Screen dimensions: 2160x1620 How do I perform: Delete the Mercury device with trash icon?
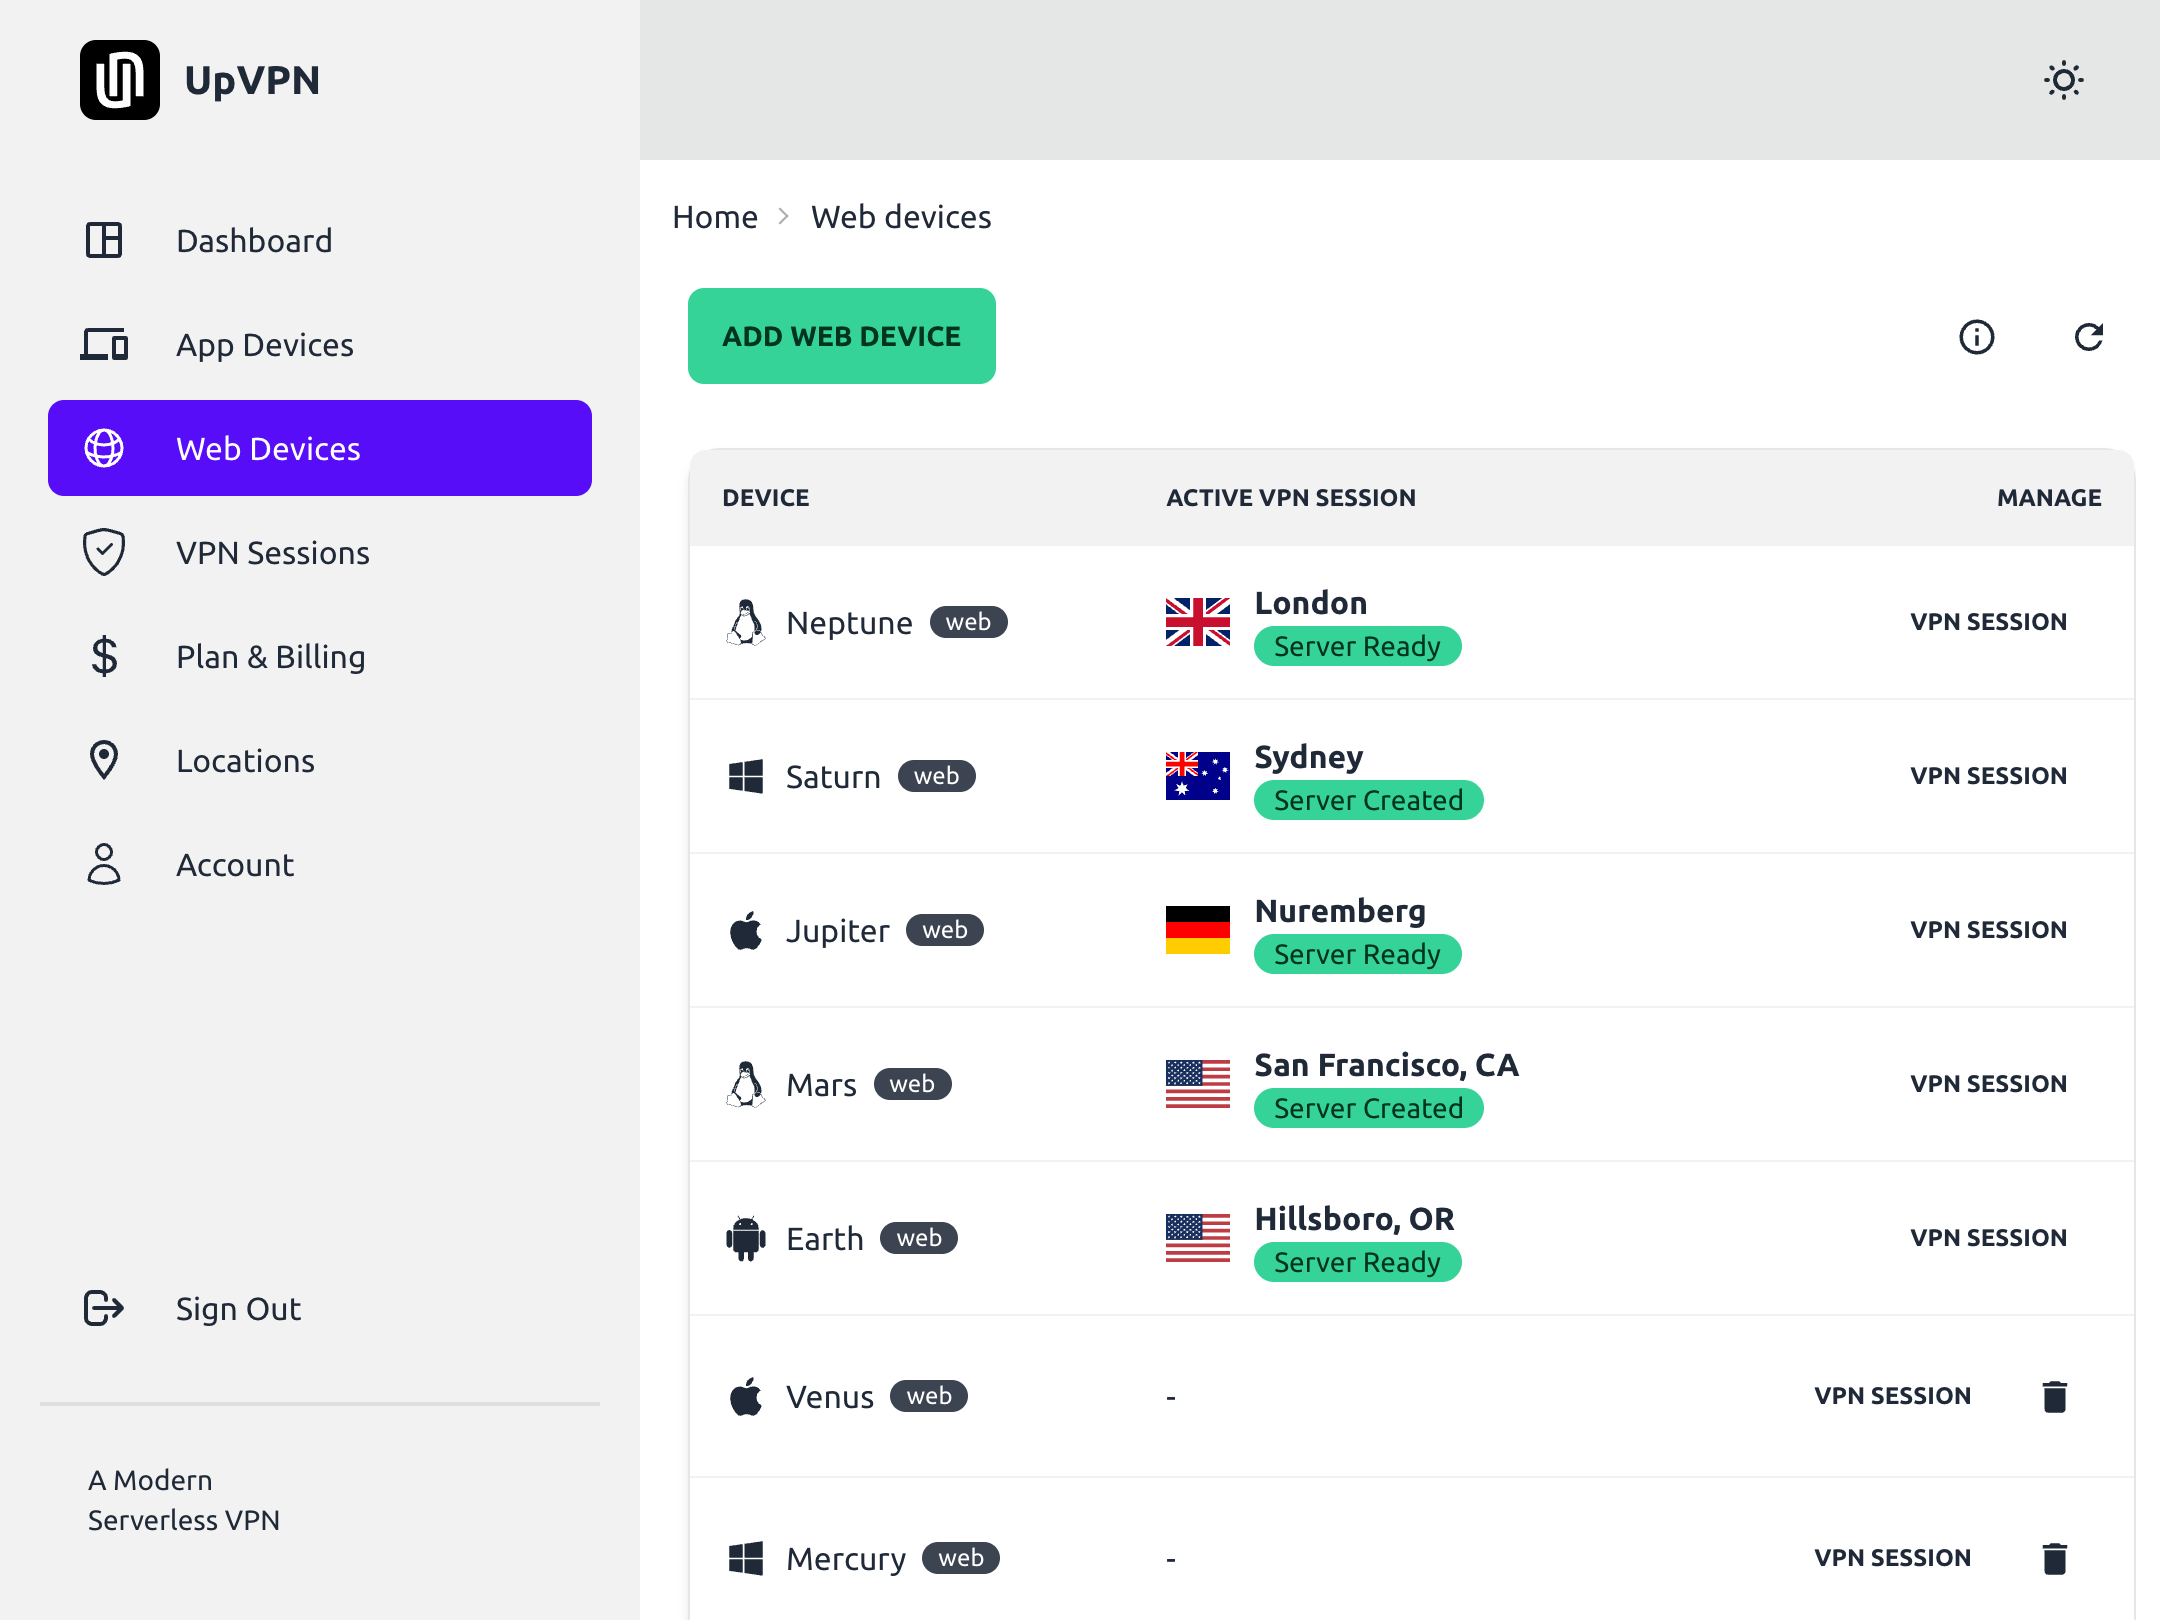(x=2055, y=1558)
